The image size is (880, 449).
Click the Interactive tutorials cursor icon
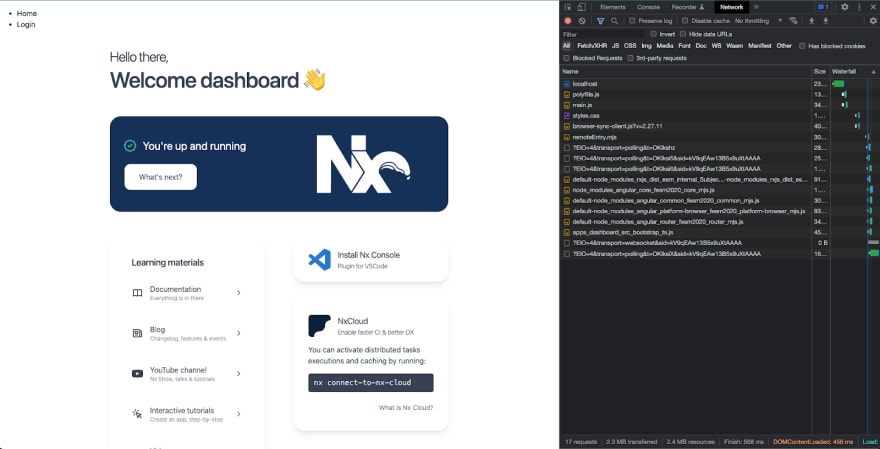pos(137,414)
